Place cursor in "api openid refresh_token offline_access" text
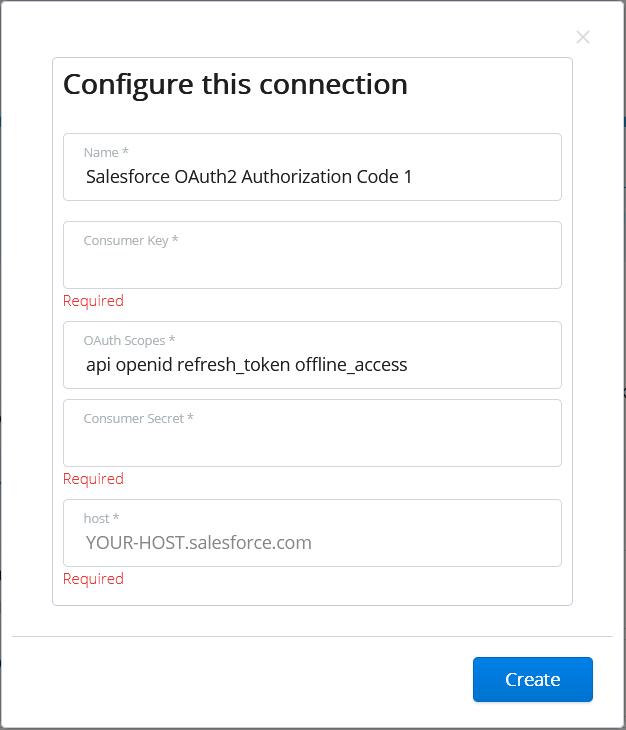This screenshot has width=626, height=730. click(246, 365)
